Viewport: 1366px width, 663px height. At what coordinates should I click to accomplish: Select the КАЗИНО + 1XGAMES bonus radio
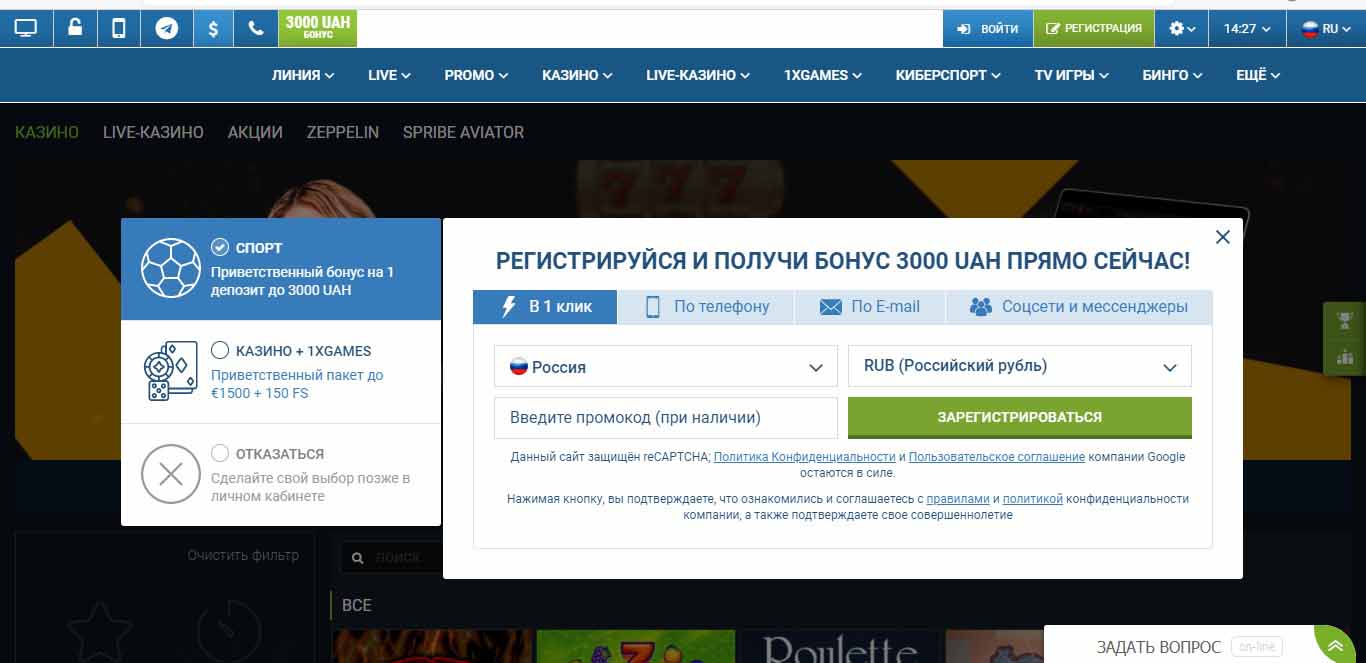(220, 350)
